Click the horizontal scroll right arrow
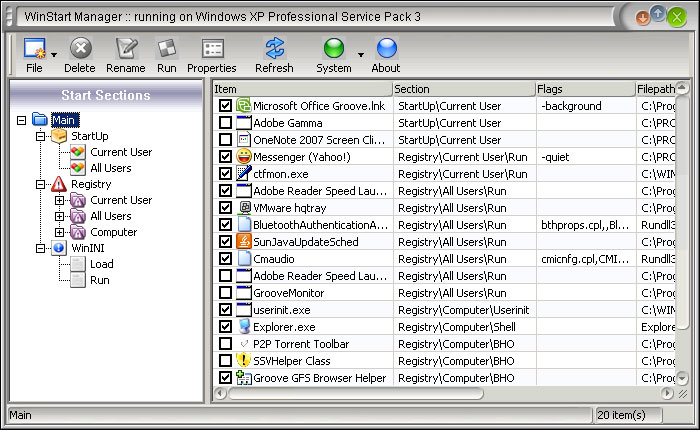The image size is (700, 430). coord(667,393)
